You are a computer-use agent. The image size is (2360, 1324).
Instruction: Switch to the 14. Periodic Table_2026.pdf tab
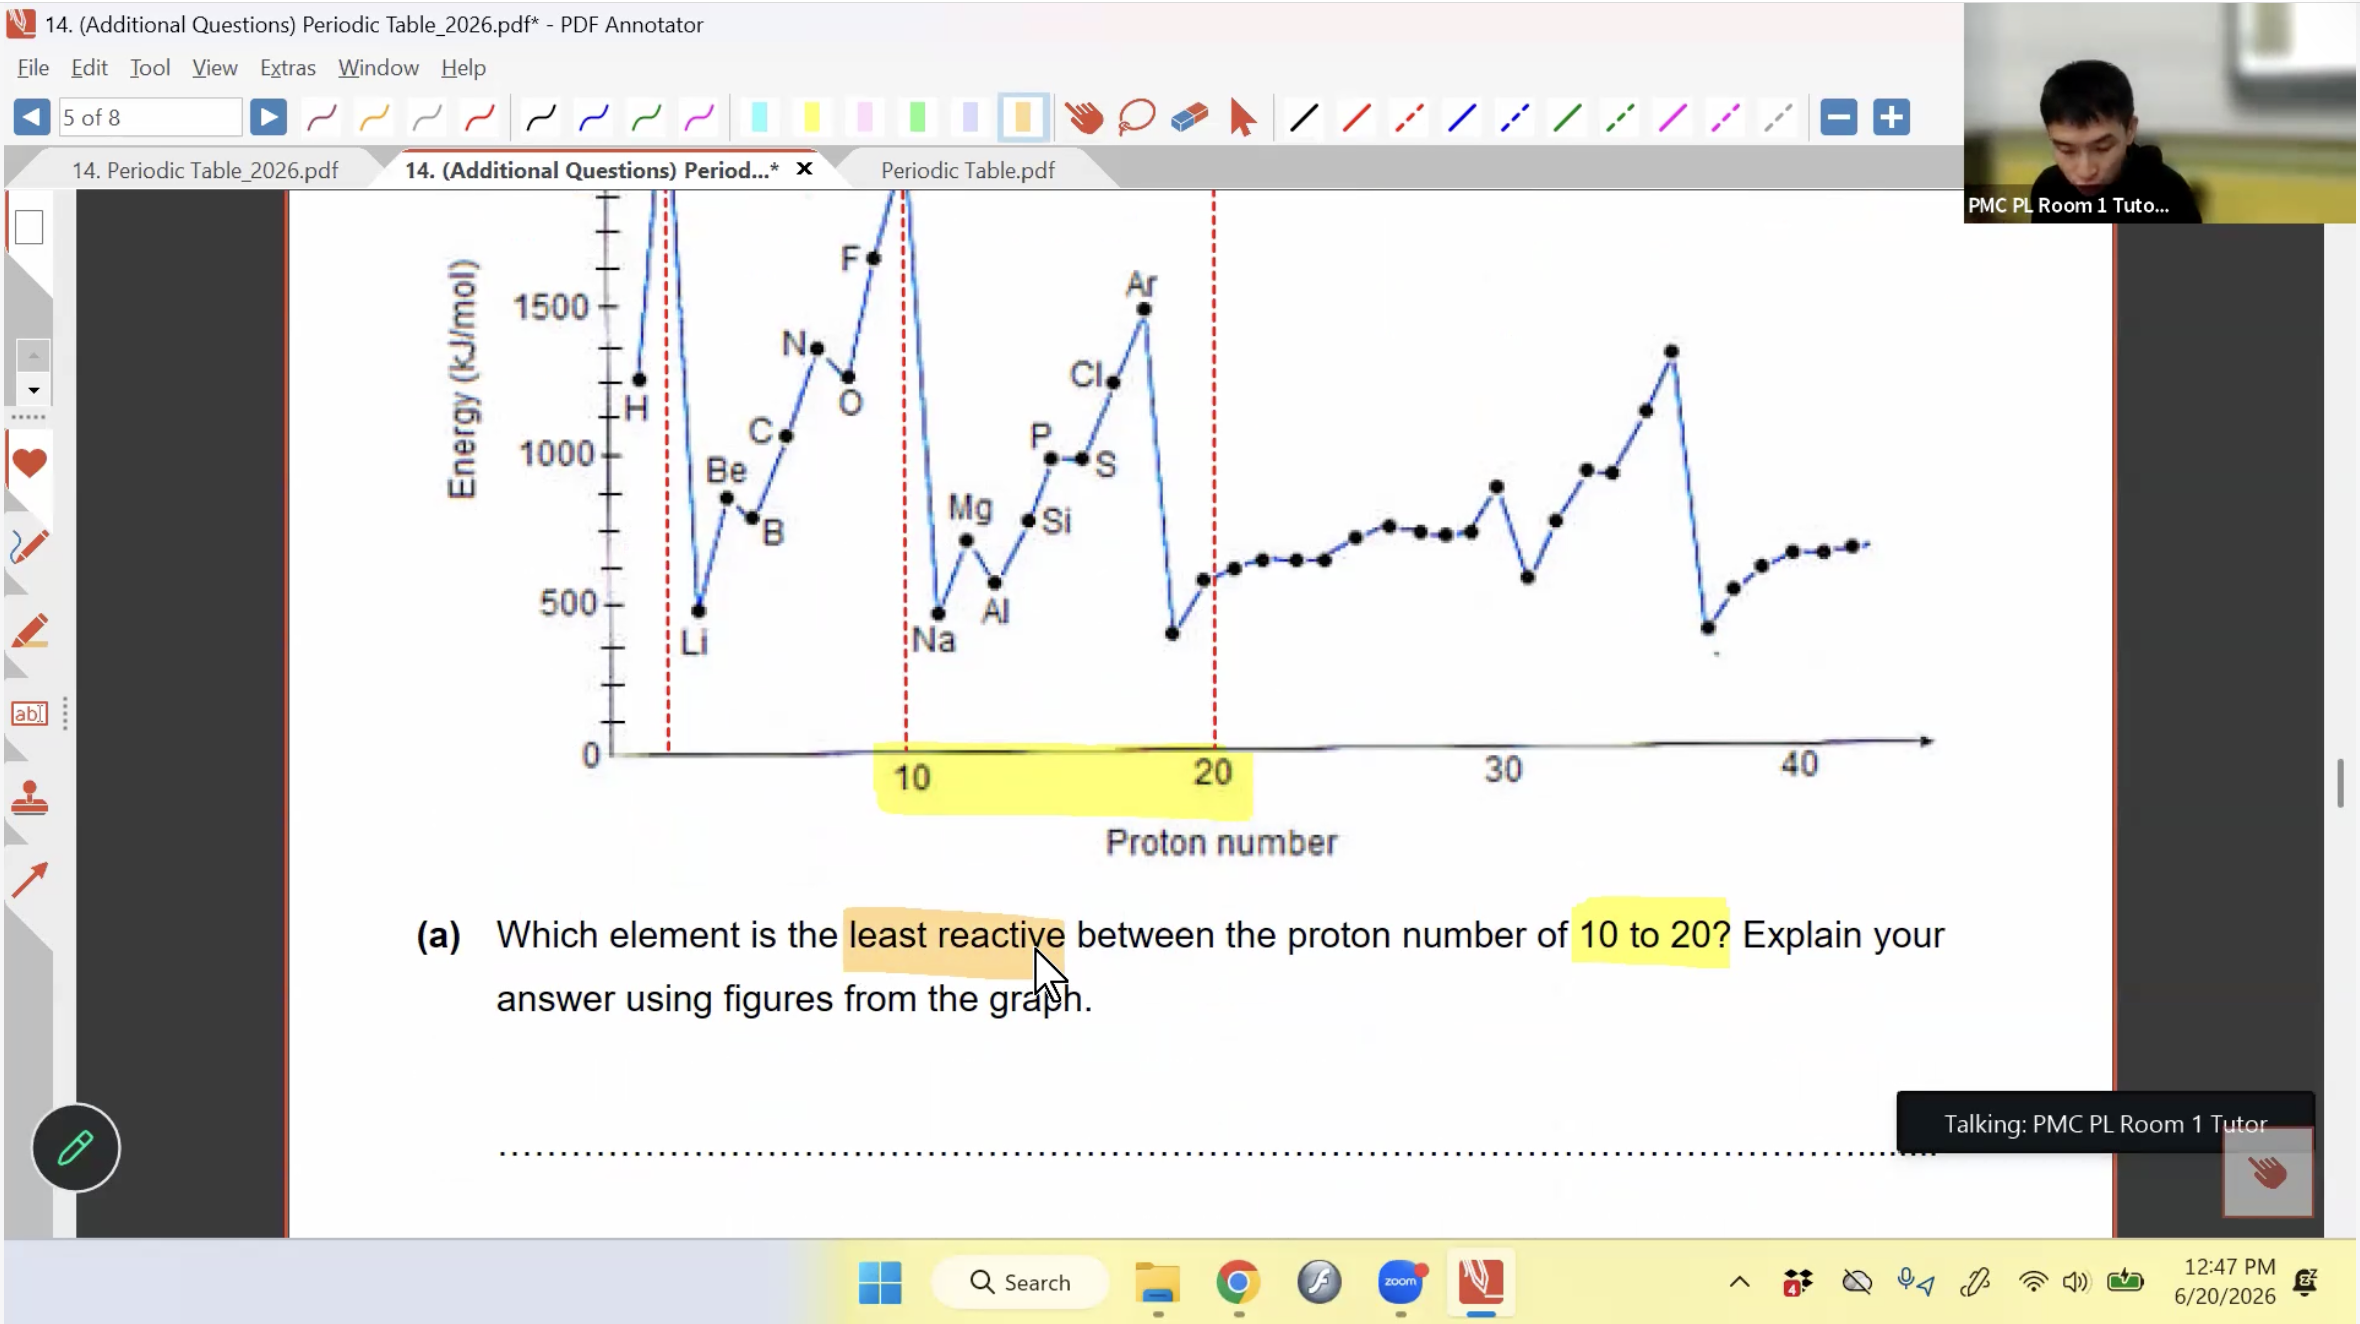pos(205,170)
